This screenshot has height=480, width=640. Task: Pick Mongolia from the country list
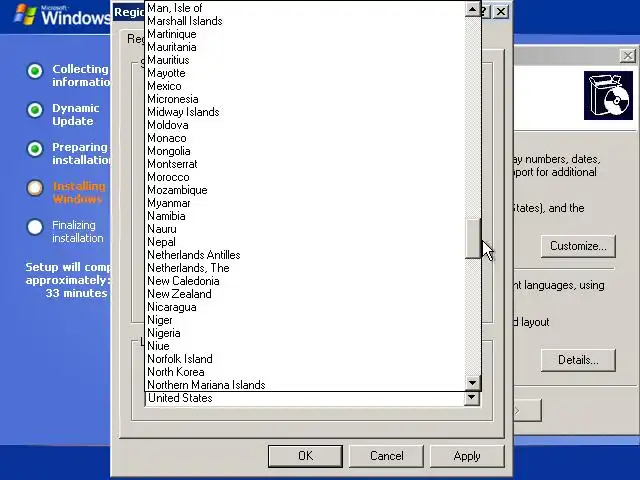305,151
